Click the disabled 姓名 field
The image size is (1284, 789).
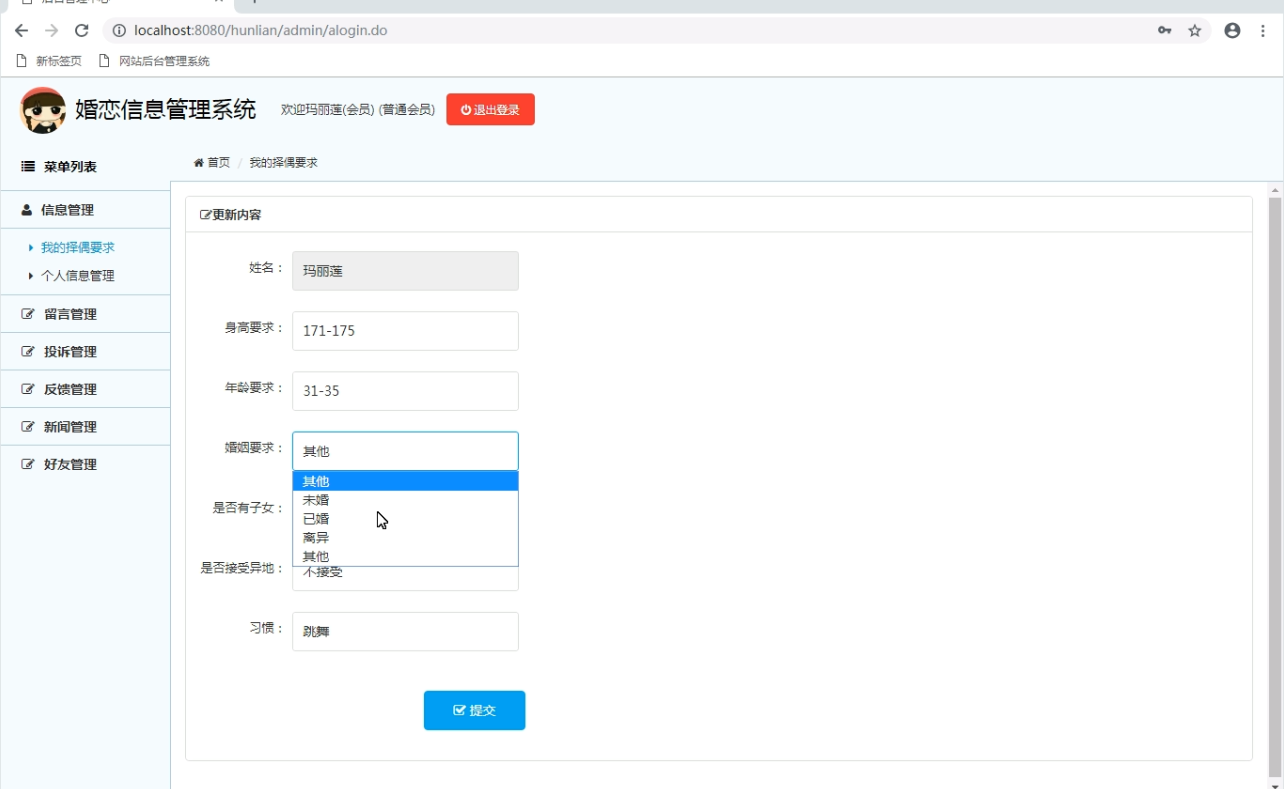(405, 271)
